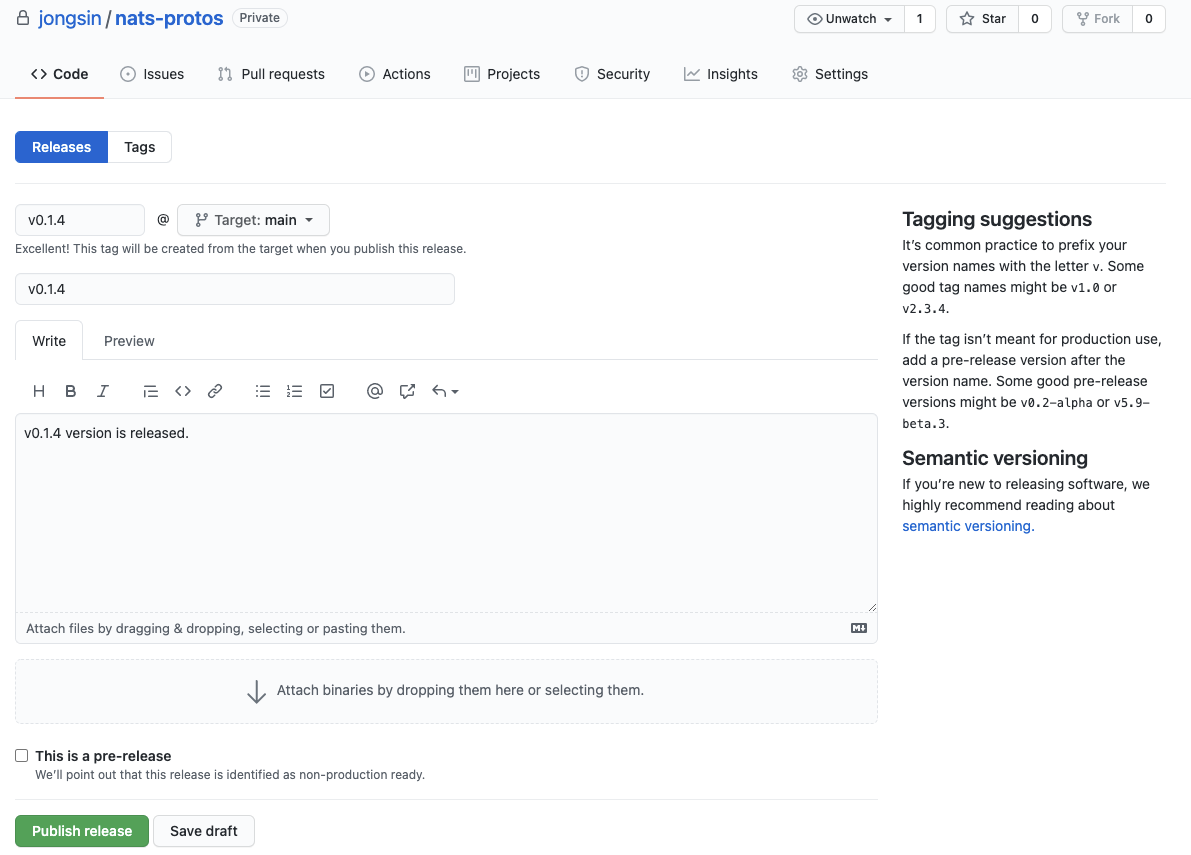Open the Security tab

612,74
